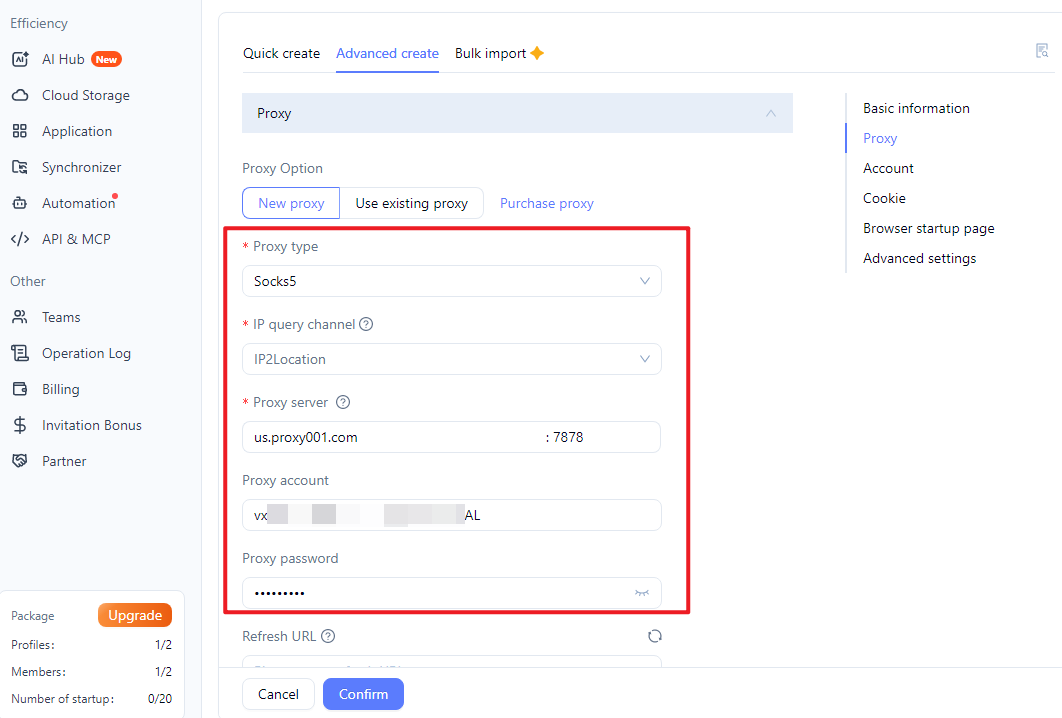1062x718 pixels.
Task: Open the document search icon at top right
Action: point(1042,51)
